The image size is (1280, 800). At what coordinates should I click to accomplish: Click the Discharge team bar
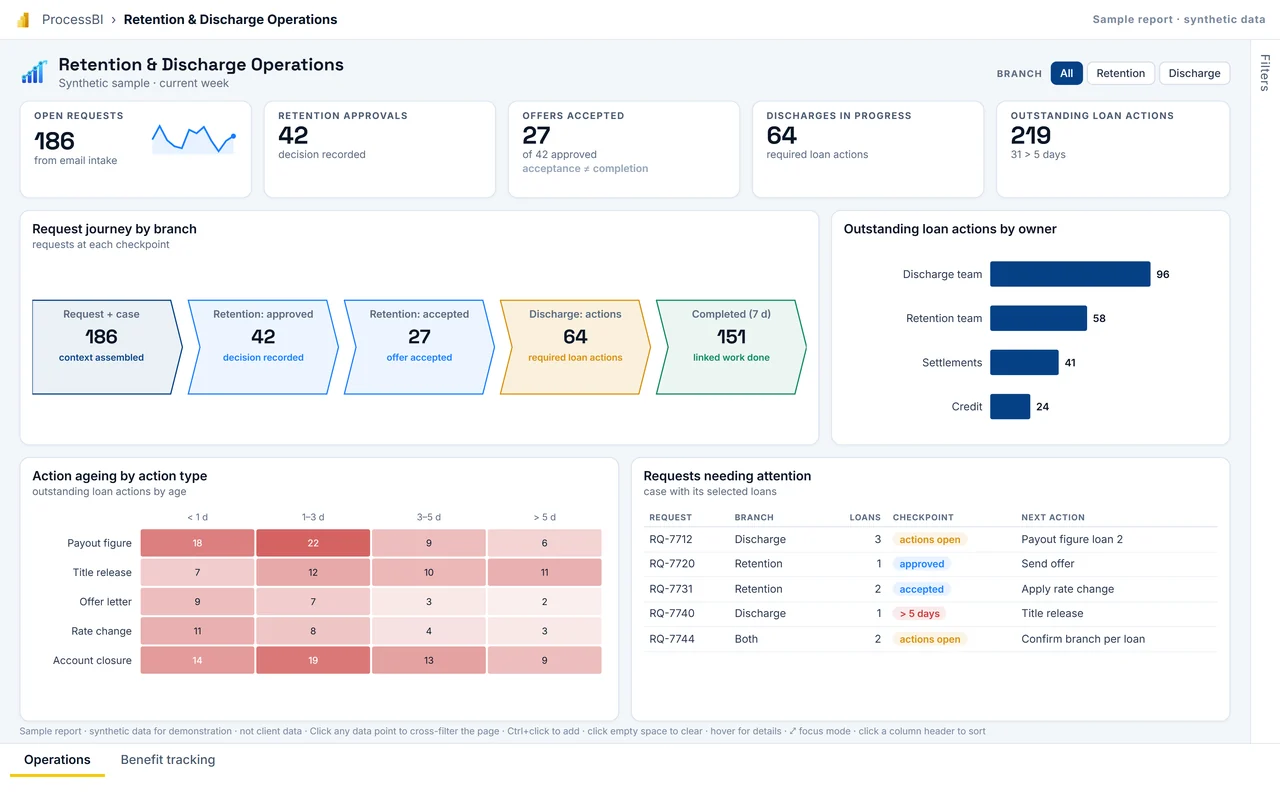pos(1070,274)
